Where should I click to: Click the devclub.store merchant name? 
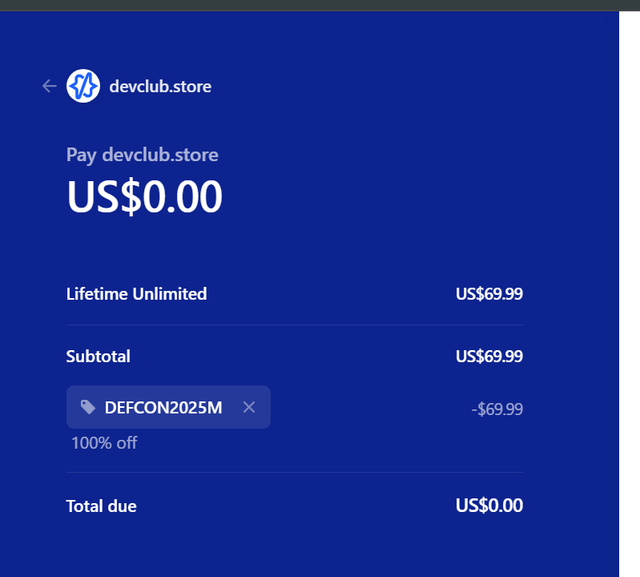tap(160, 87)
